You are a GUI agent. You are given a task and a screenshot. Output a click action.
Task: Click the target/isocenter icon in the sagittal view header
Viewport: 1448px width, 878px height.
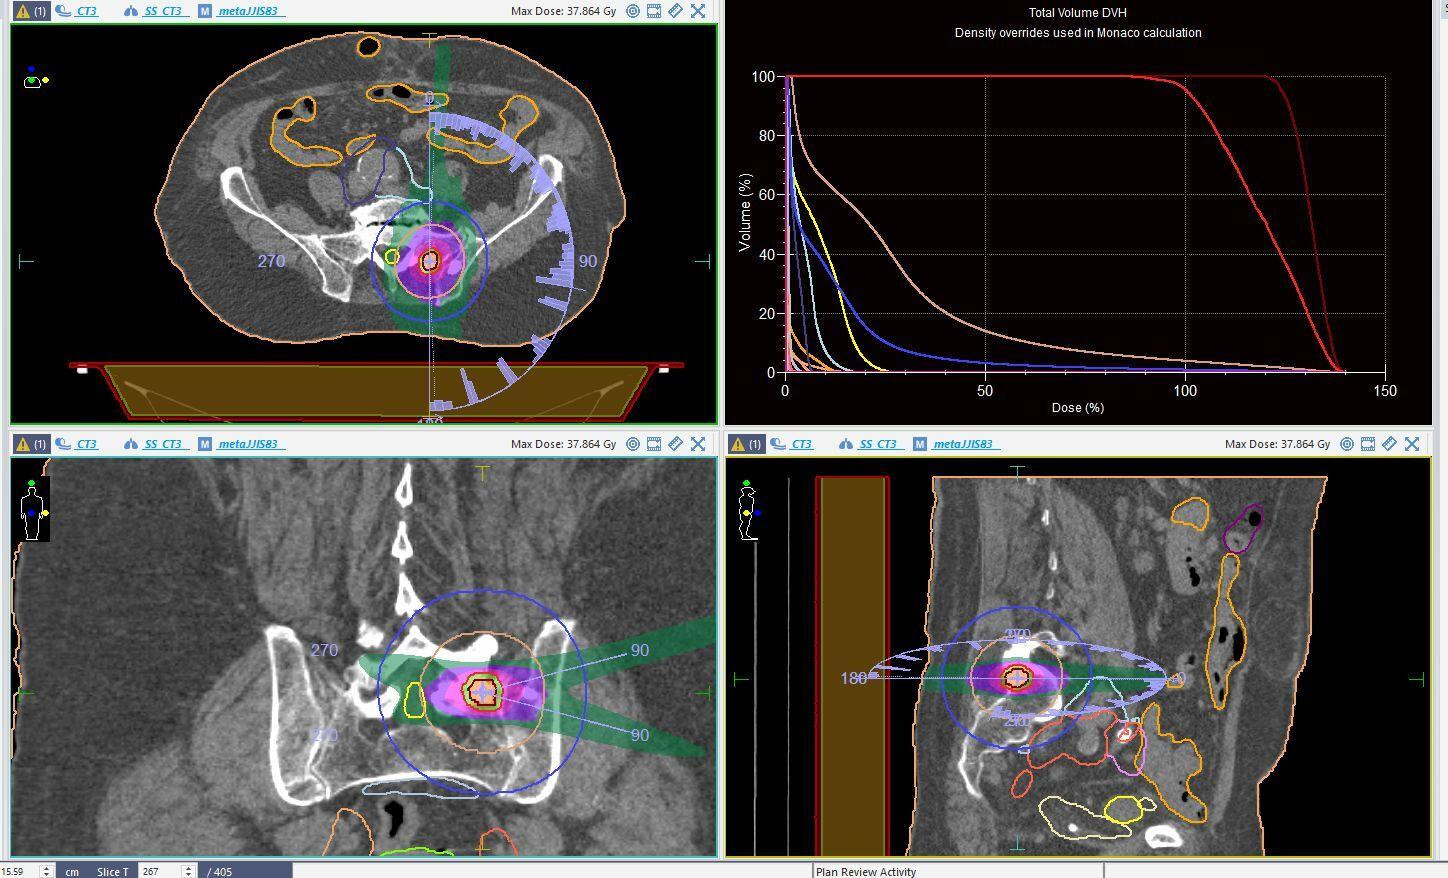click(x=1347, y=444)
